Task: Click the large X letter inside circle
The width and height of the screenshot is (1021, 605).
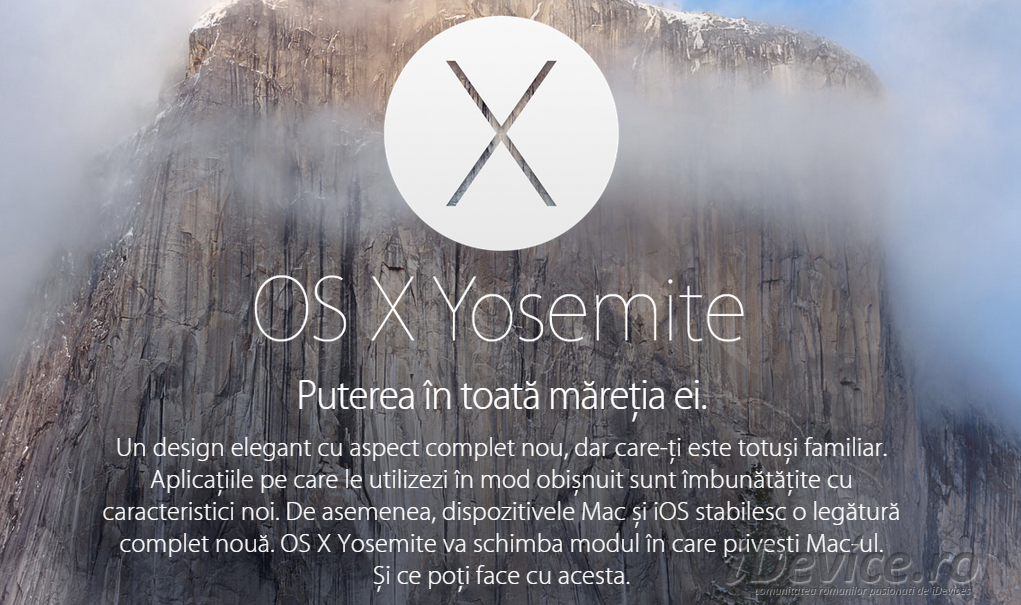Action: pyautogui.click(x=501, y=133)
